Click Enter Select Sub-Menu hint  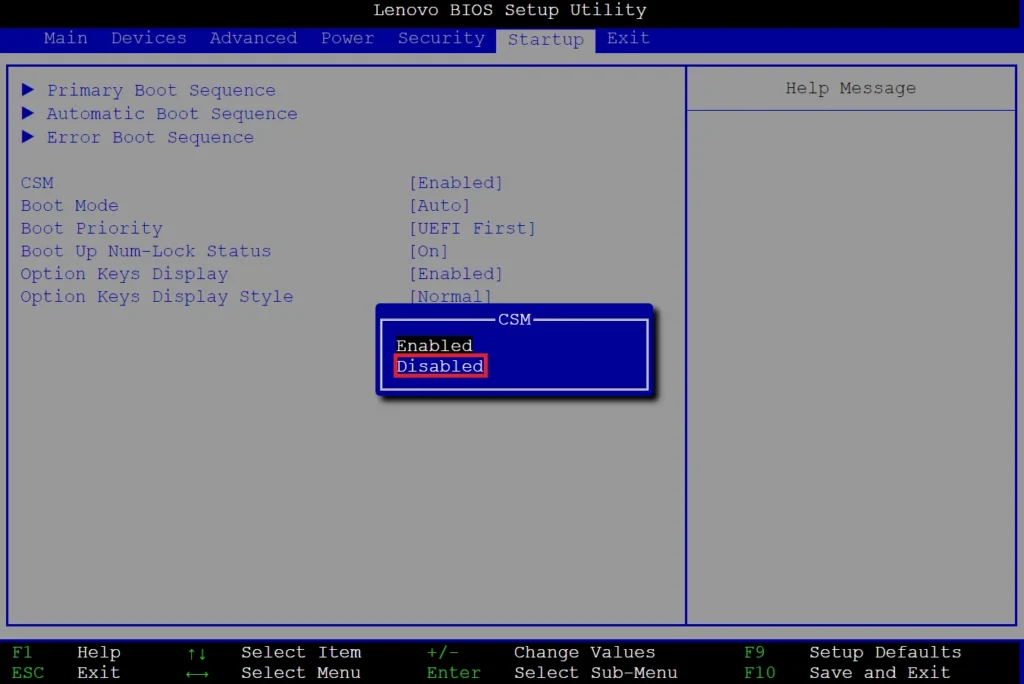[x=552, y=673]
